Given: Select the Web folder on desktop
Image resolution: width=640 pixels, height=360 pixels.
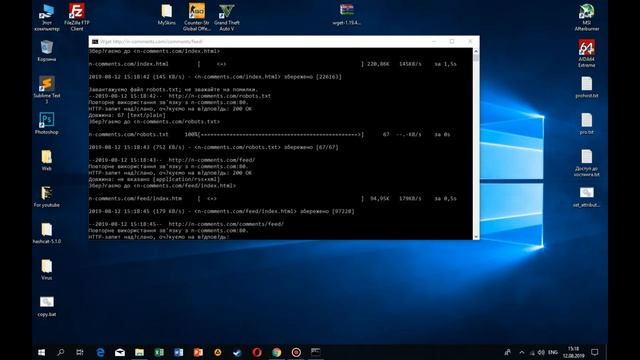Looking at the screenshot, I should point(47,160).
